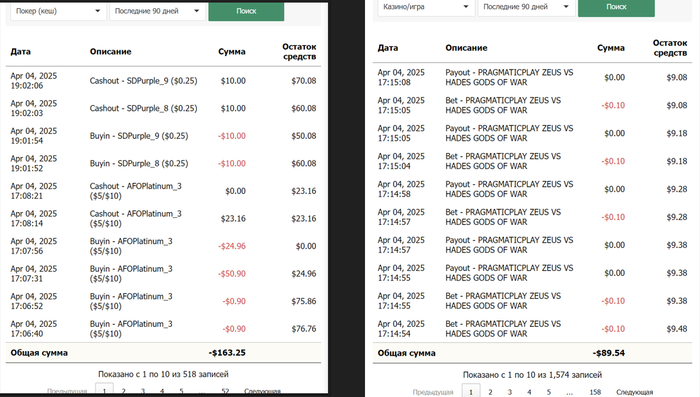700x397 pixels.
Task: Open the Казино/игра category dropdown
Action: point(426,7)
